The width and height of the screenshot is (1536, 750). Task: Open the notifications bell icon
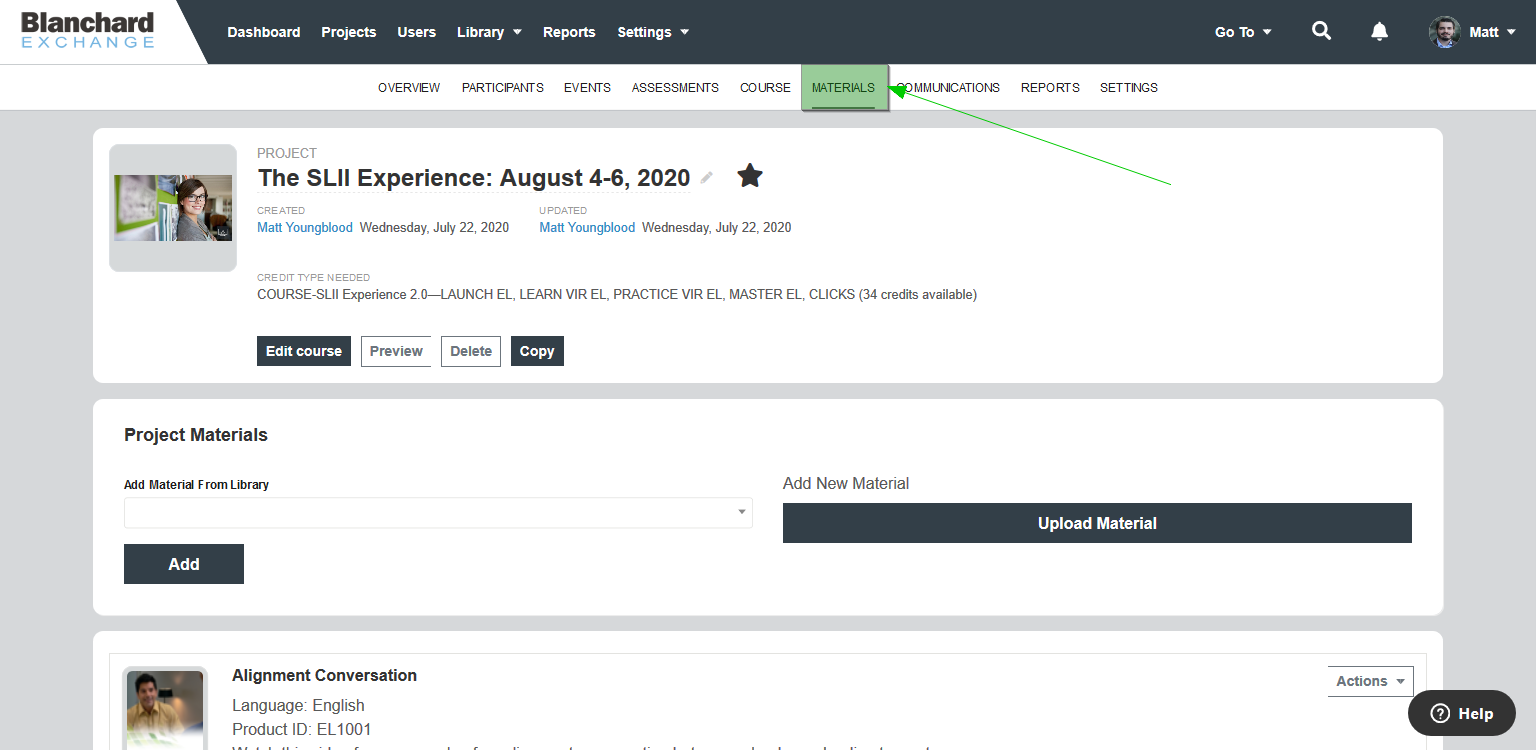pyautogui.click(x=1379, y=31)
